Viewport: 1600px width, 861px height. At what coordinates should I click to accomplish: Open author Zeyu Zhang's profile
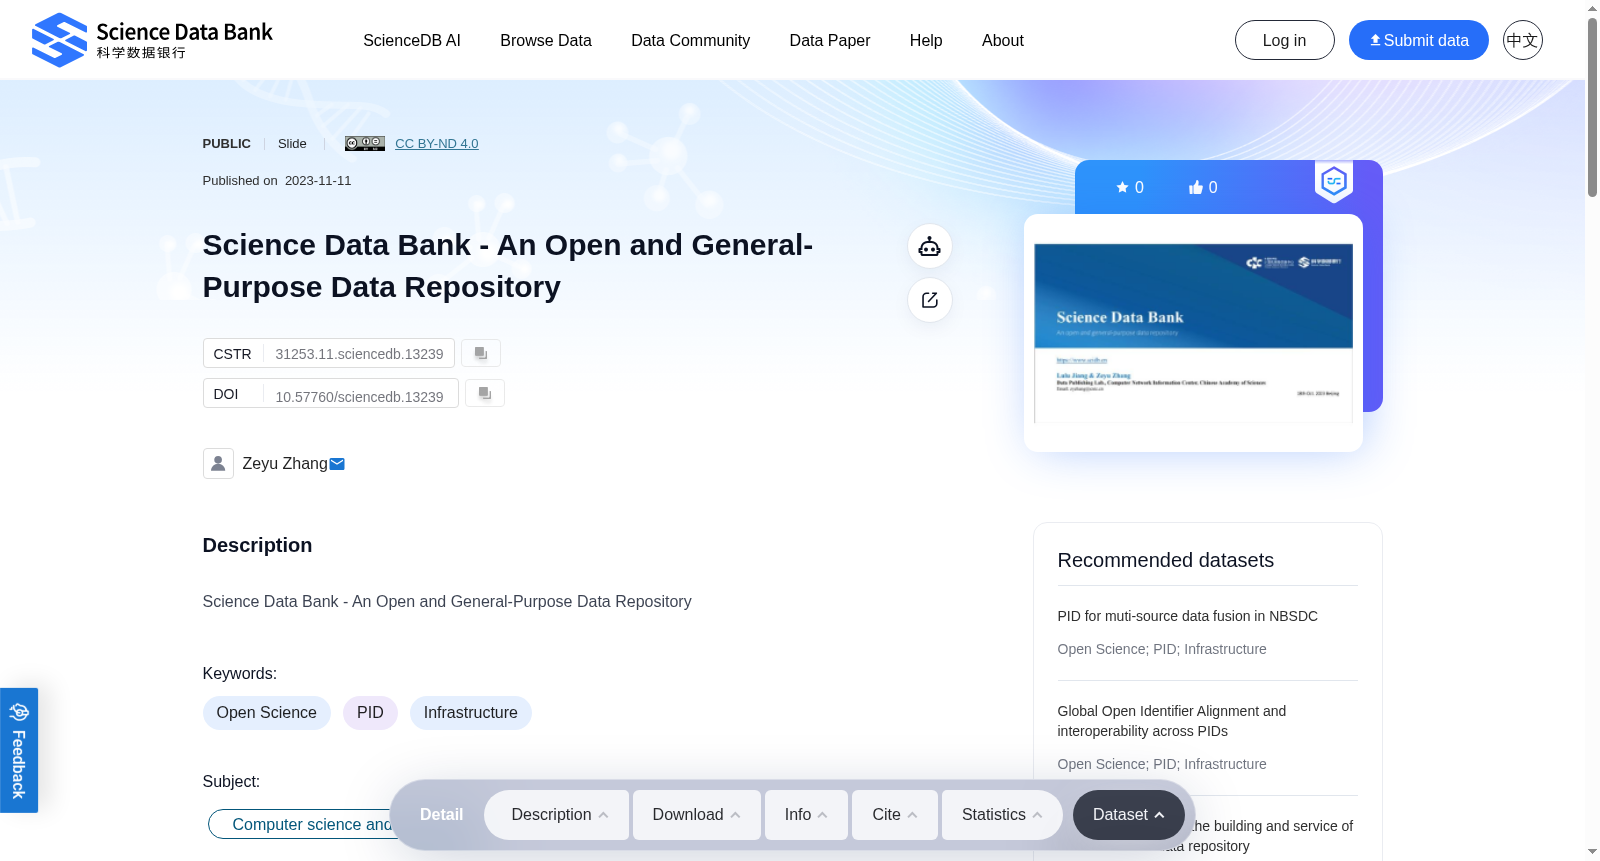pos(285,464)
